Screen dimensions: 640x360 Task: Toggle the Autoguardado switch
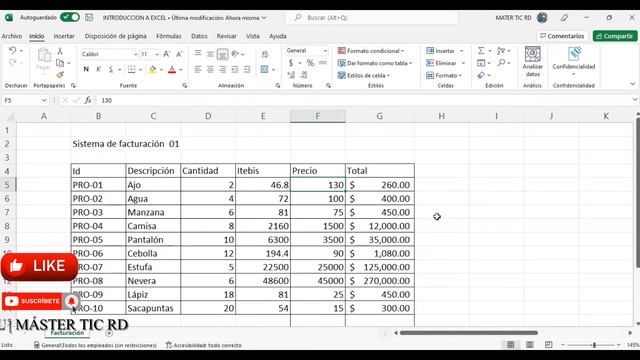[70, 18]
